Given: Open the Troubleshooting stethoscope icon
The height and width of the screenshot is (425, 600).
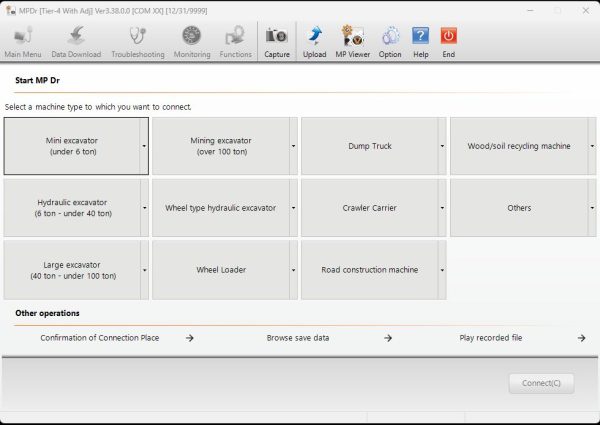Looking at the screenshot, I should coord(138,41).
